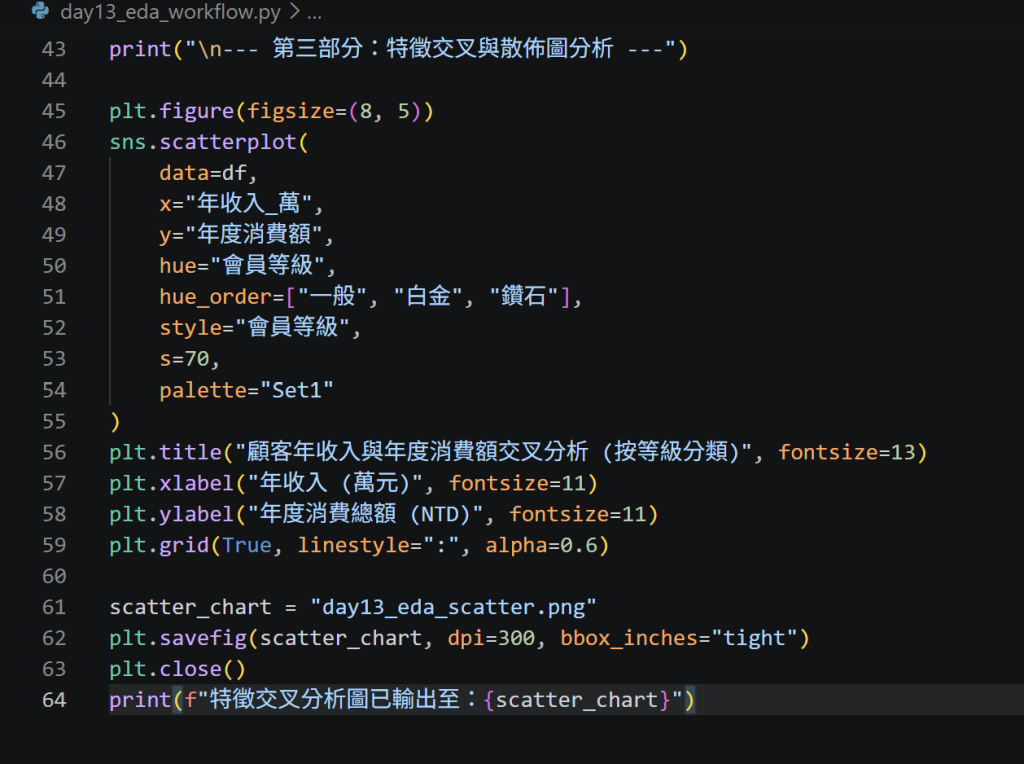The height and width of the screenshot is (764, 1024).
Task: Select line number 43 in the gutter
Action: (54, 49)
